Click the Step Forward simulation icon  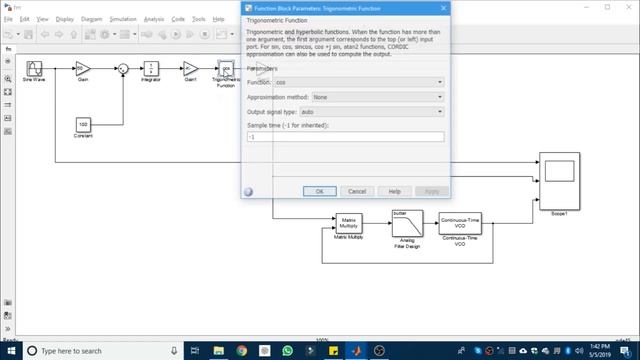click(190, 35)
